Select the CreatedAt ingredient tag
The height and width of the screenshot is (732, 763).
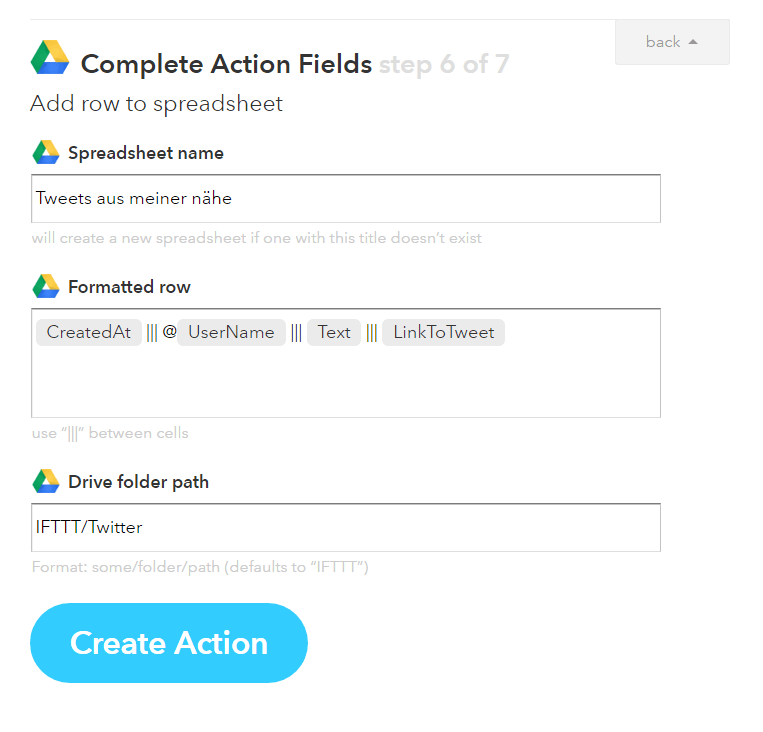pyautogui.click(x=89, y=332)
